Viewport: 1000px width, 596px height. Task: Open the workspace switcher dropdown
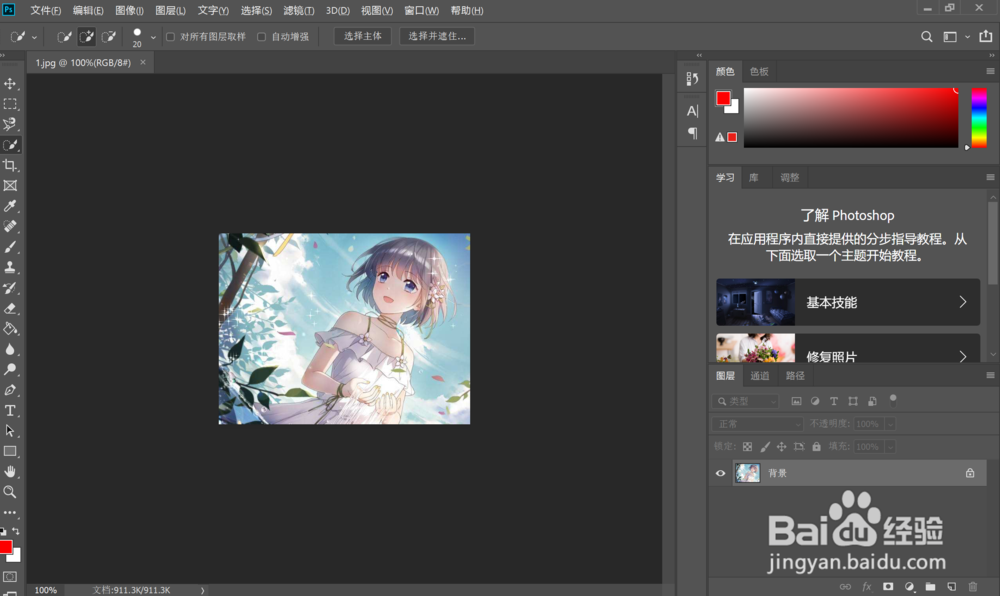pyautogui.click(x=967, y=37)
